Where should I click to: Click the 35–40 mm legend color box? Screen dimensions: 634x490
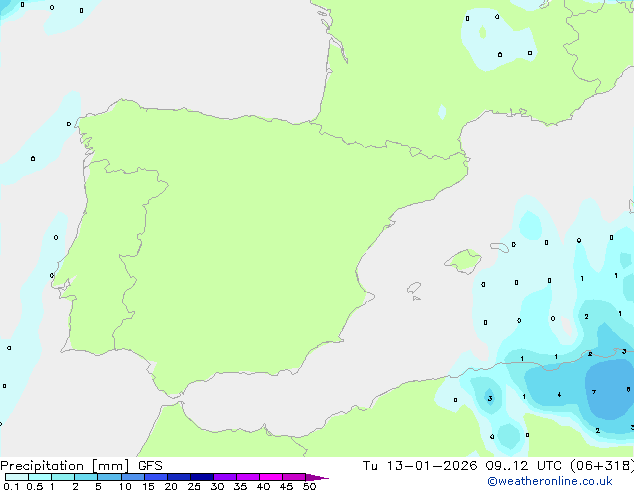(248, 477)
